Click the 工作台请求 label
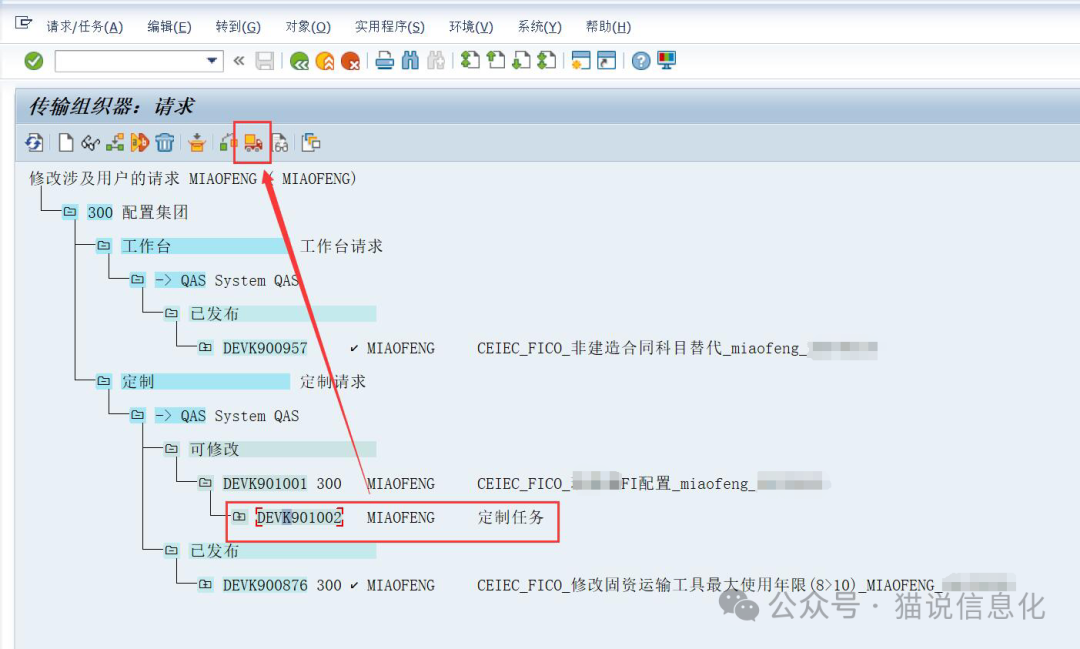The width and height of the screenshot is (1080, 649). tap(342, 246)
